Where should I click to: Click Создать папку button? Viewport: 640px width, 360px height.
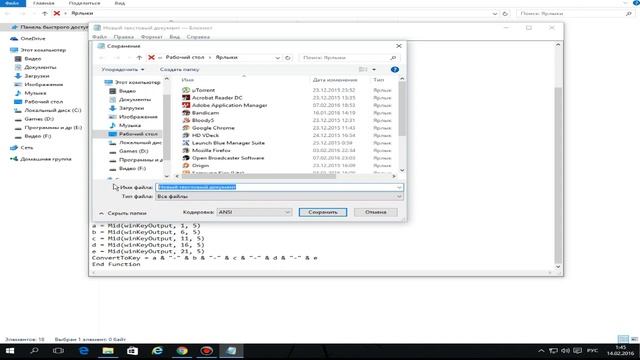(x=180, y=70)
